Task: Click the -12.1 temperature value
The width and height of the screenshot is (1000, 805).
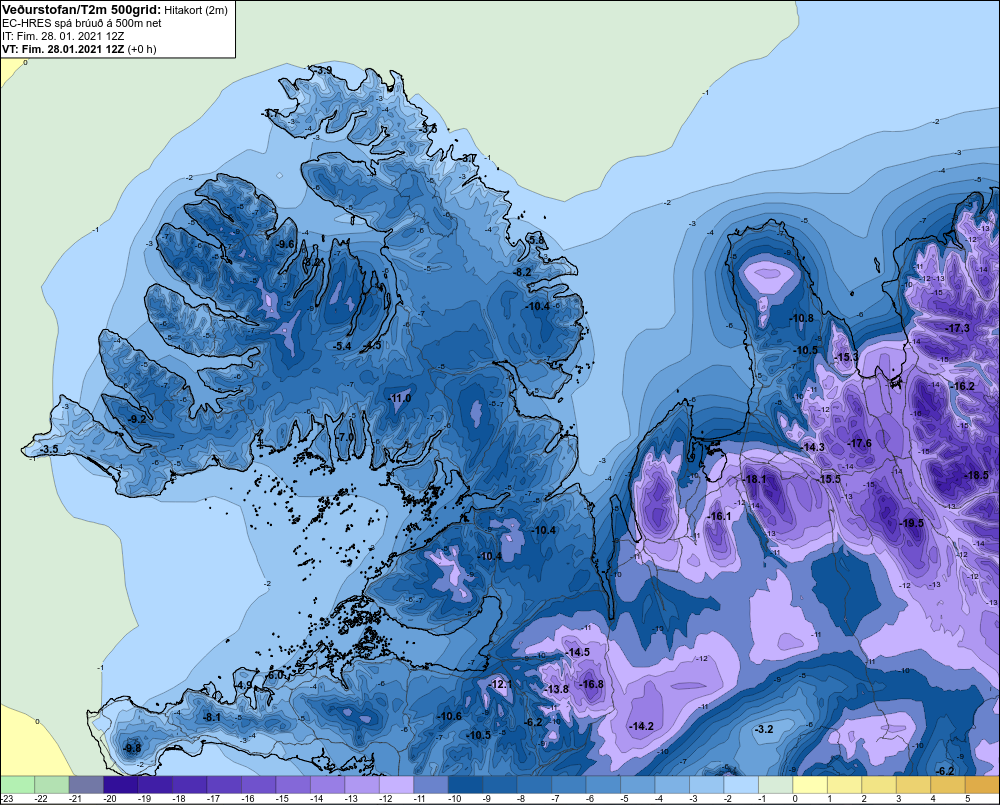Action: [500, 684]
